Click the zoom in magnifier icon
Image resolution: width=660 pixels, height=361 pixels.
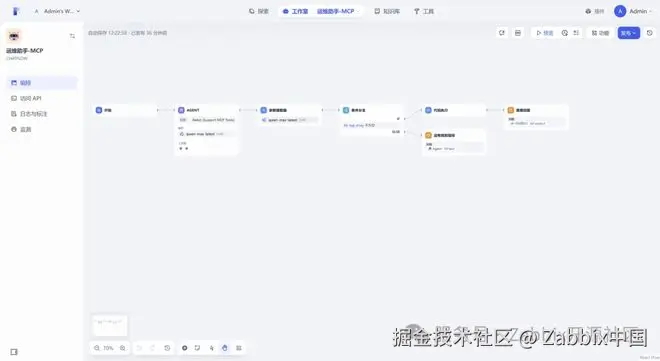(x=122, y=348)
